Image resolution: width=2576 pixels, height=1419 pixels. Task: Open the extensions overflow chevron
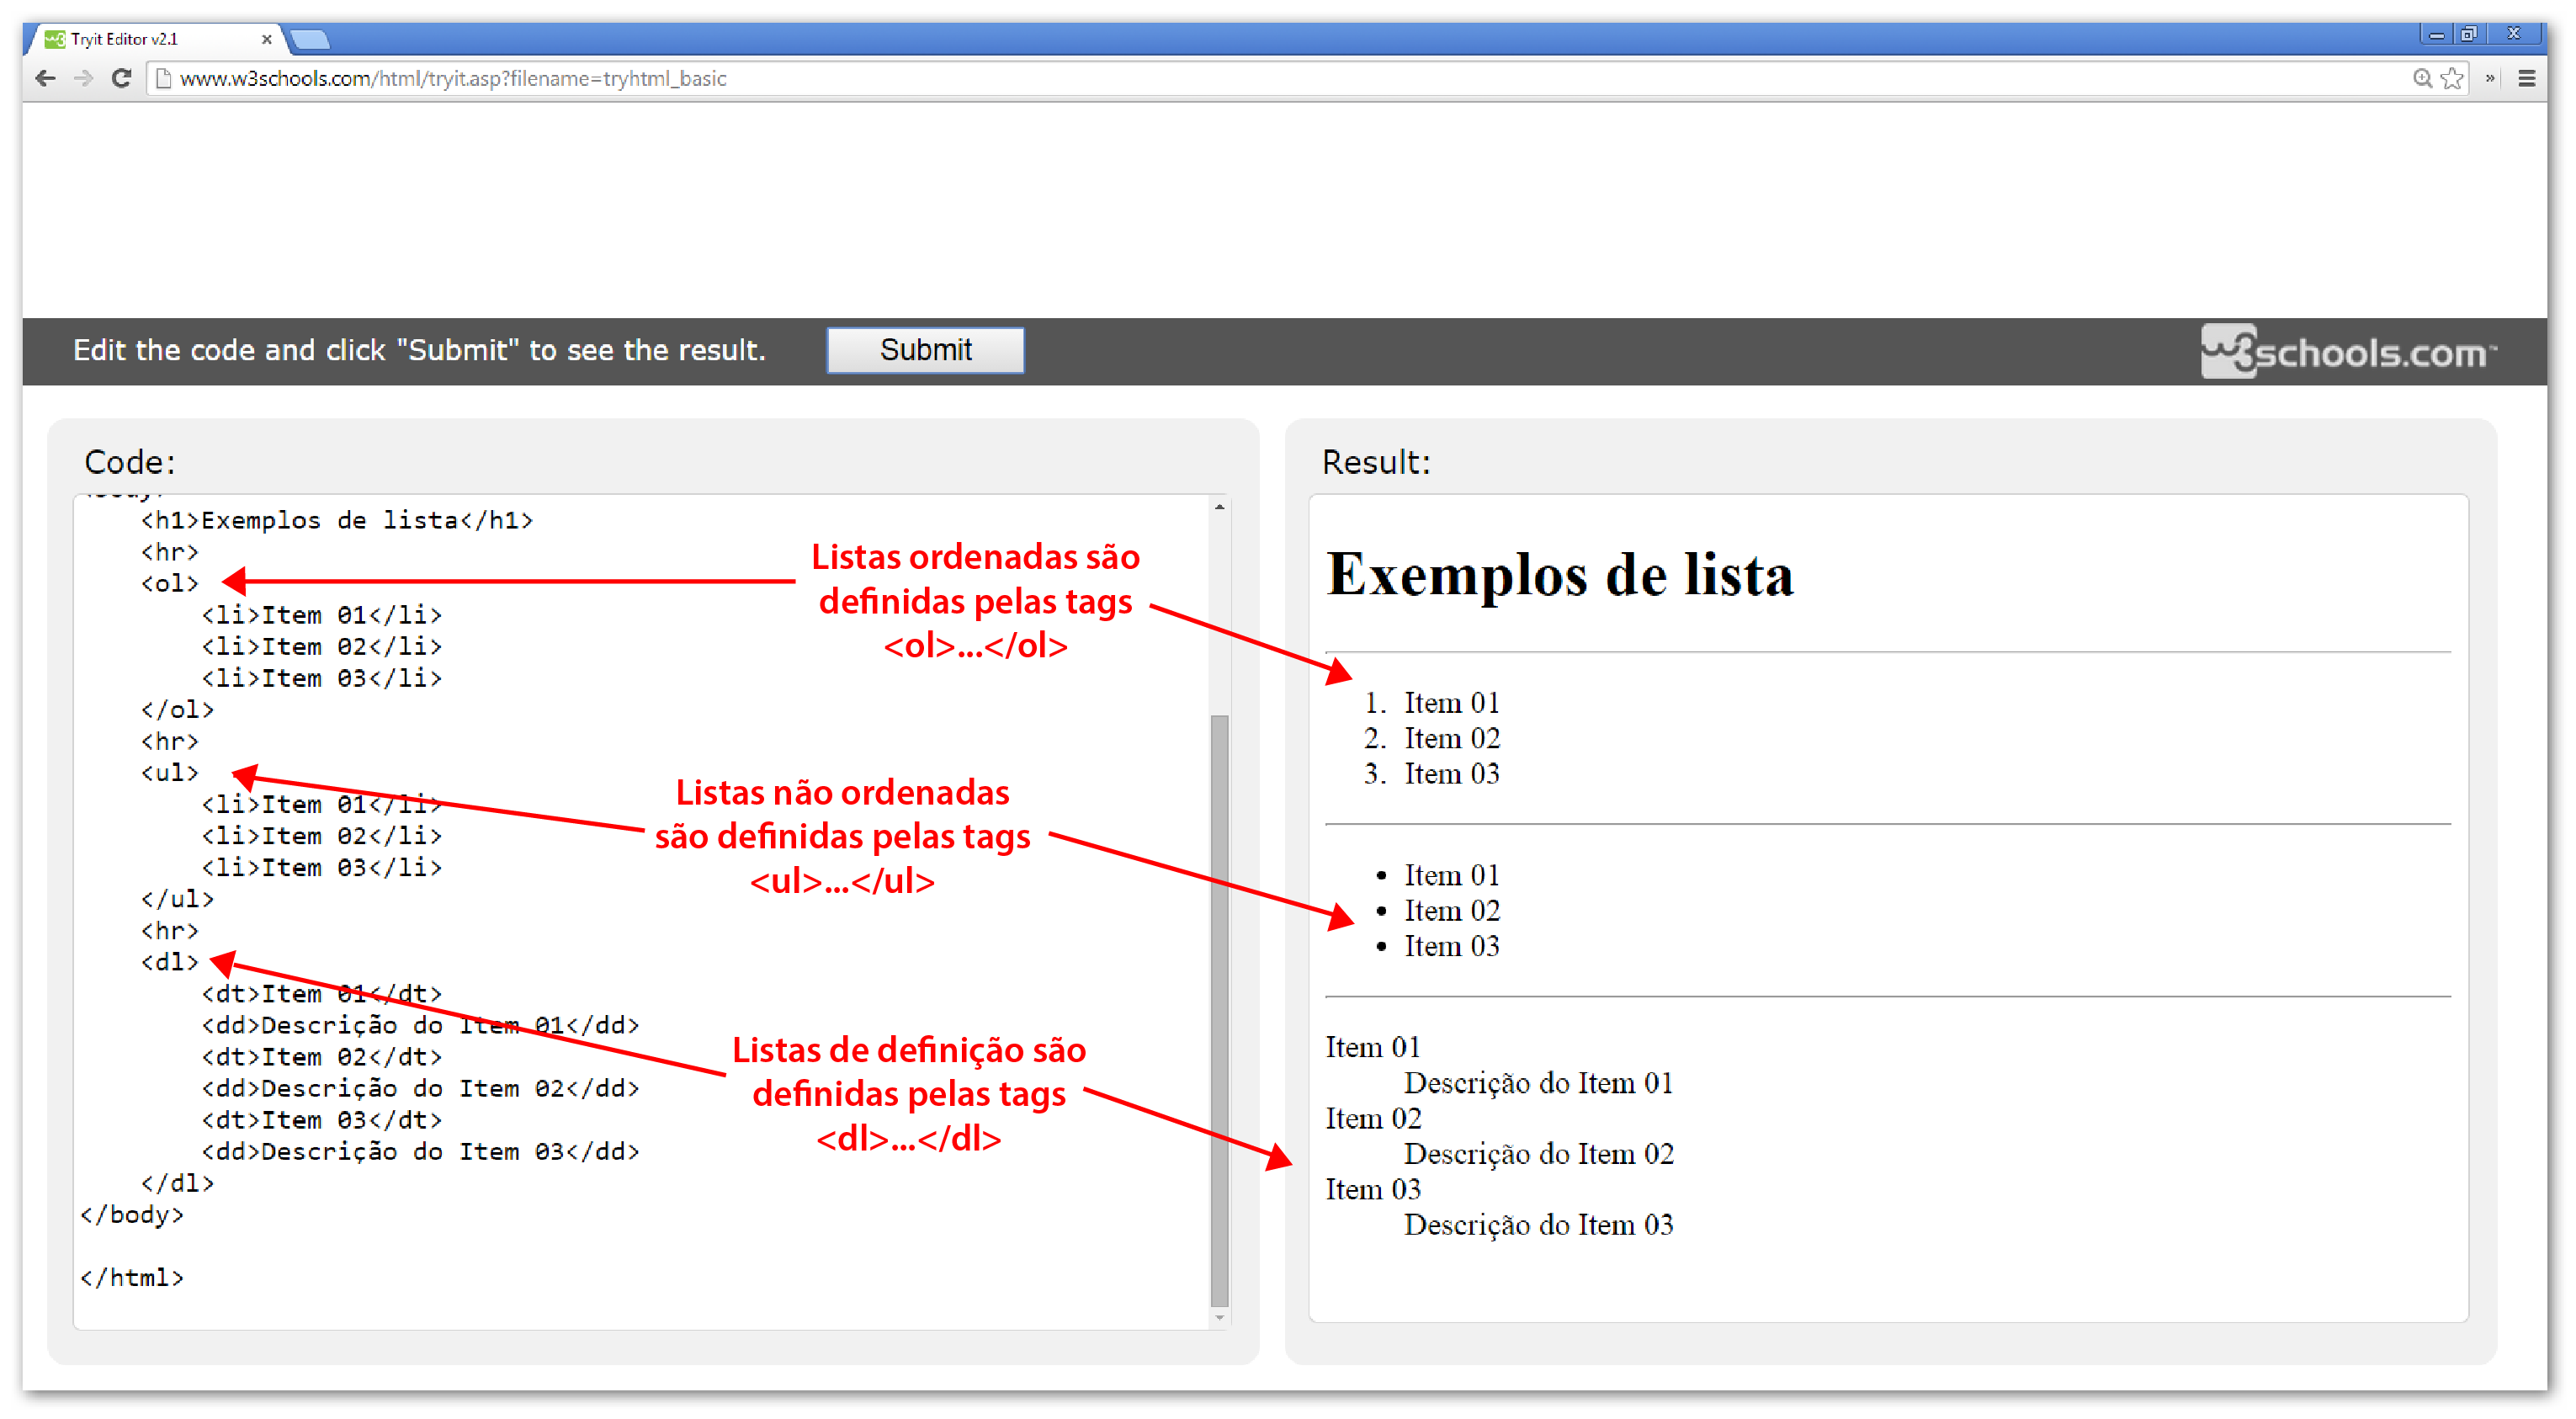[2490, 78]
